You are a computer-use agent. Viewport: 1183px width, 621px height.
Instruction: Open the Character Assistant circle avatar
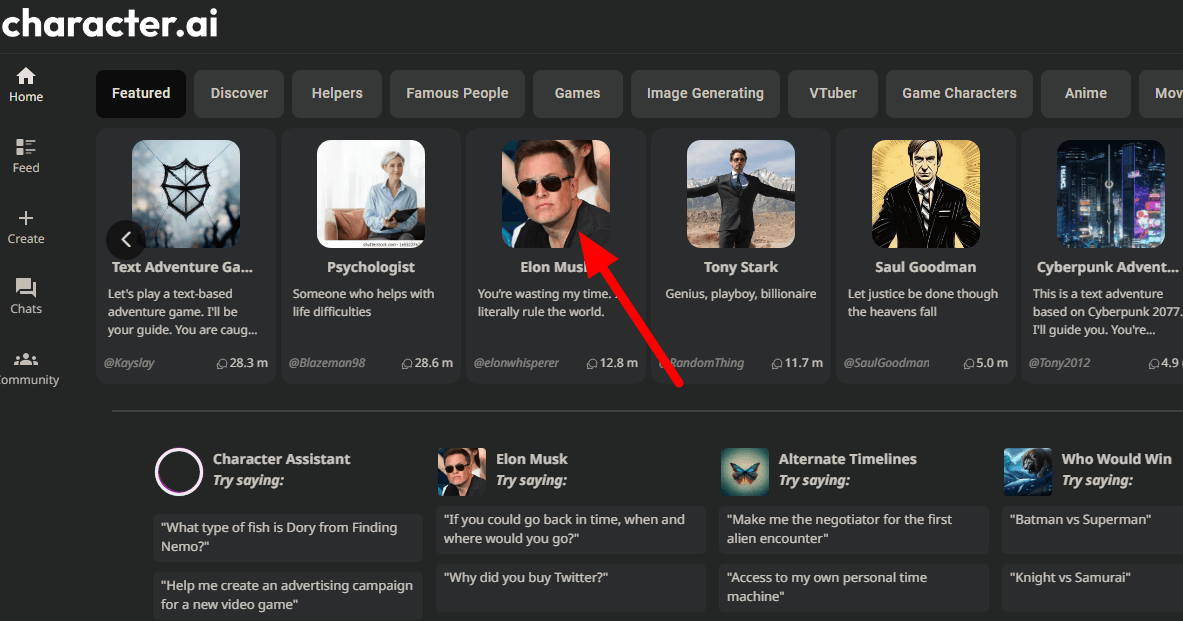click(179, 472)
